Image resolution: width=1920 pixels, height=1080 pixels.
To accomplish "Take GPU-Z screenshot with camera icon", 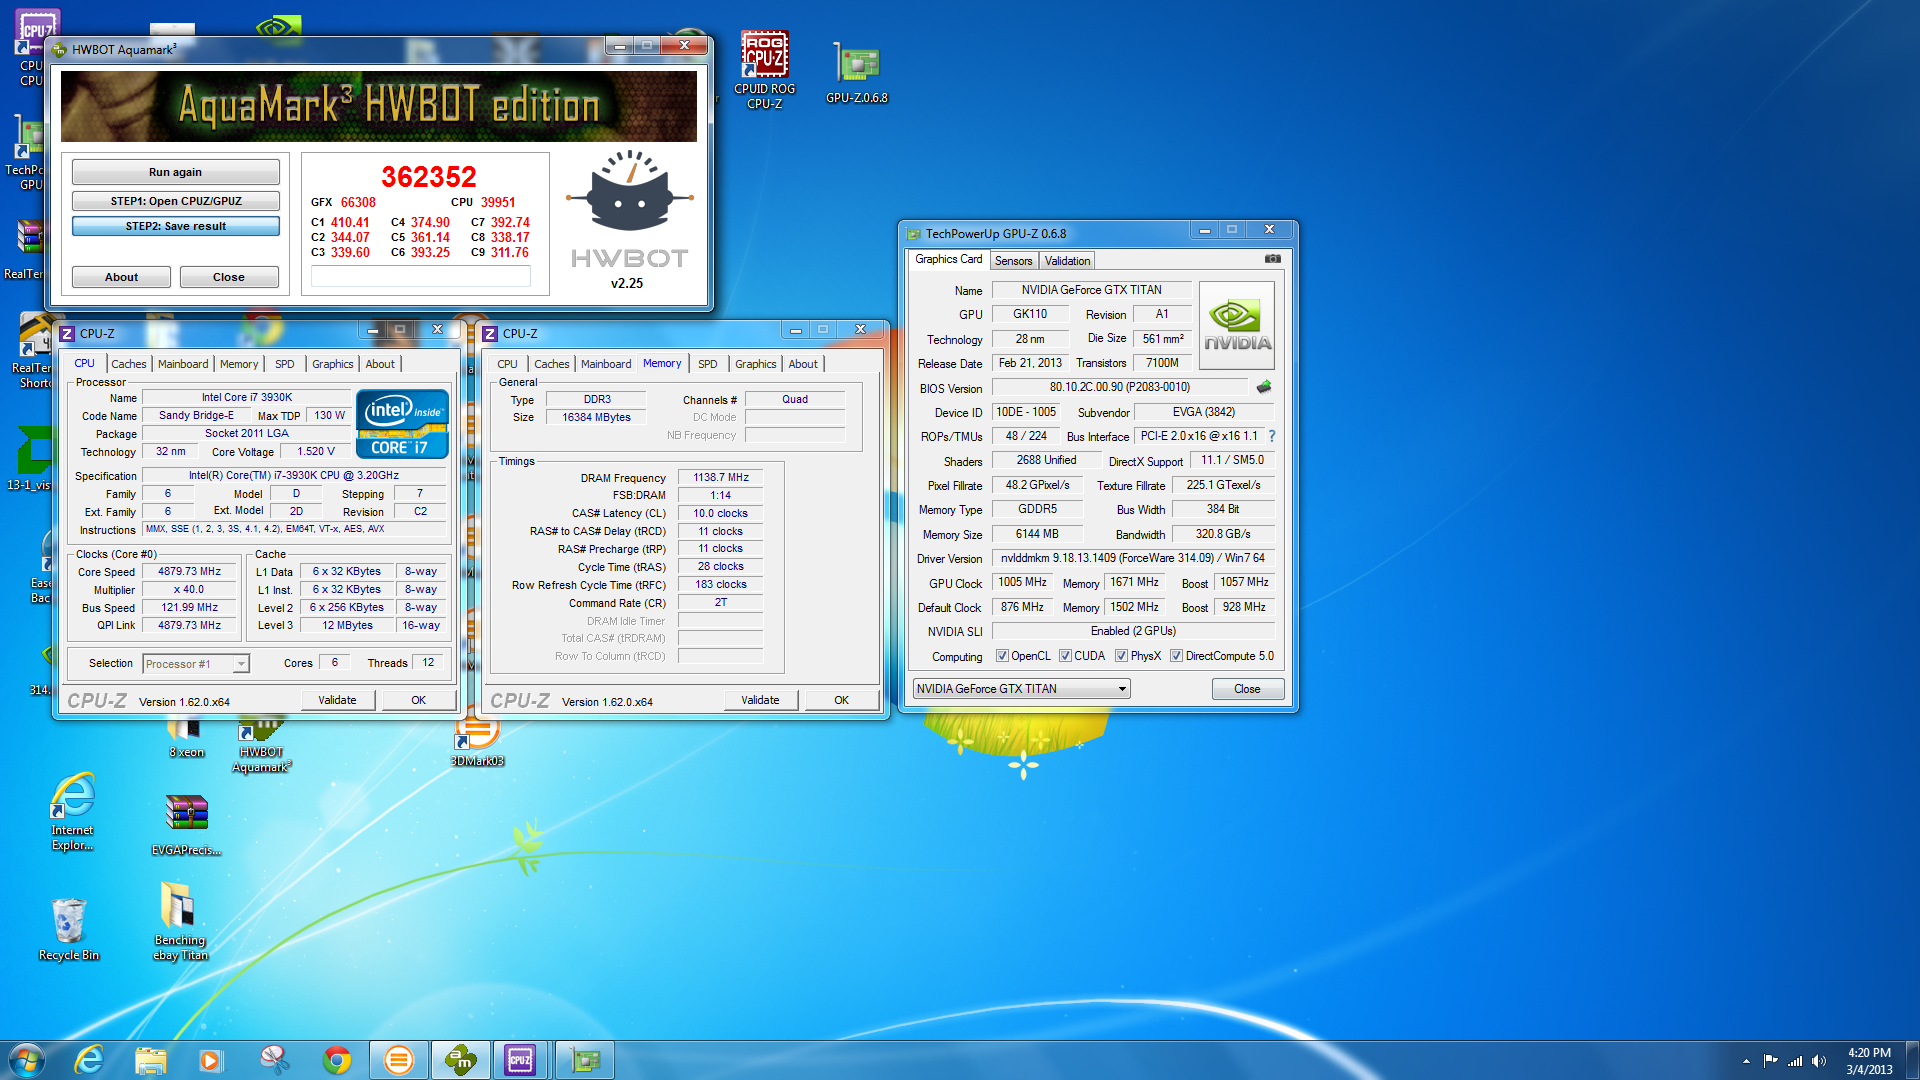I will [1272, 259].
